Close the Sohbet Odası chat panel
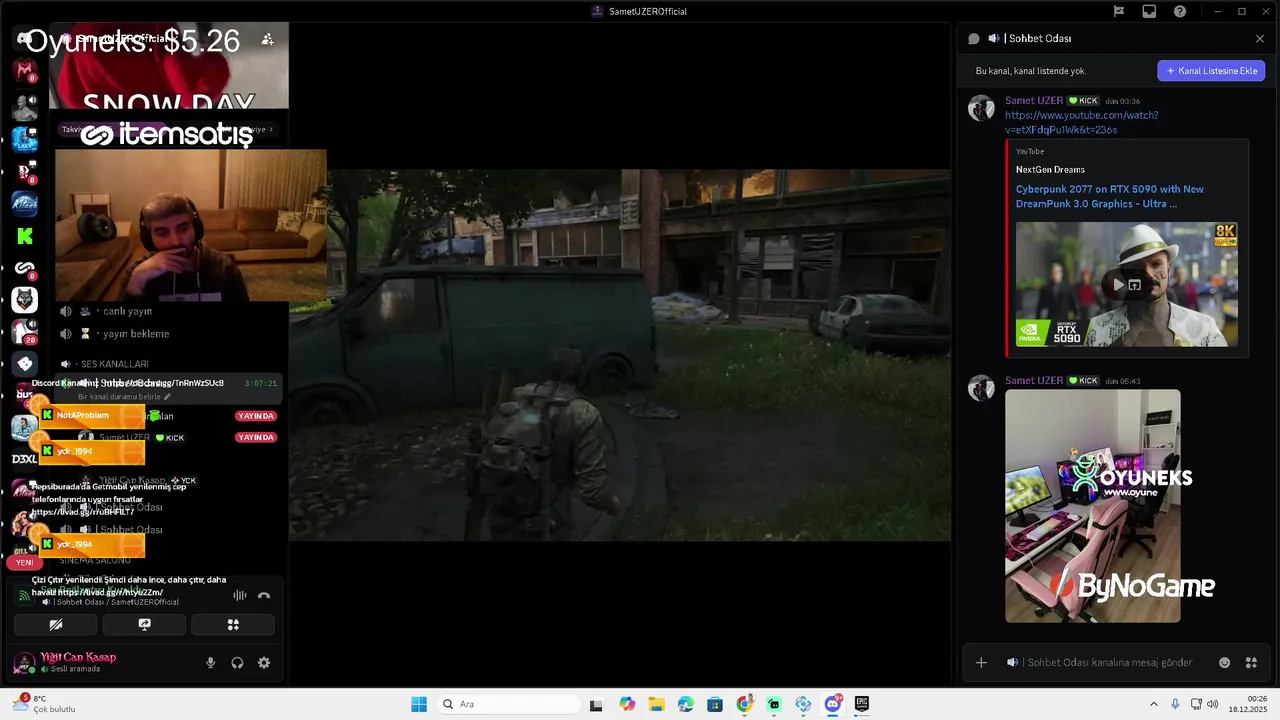The height and width of the screenshot is (720, 1280). click(1260, 38)
